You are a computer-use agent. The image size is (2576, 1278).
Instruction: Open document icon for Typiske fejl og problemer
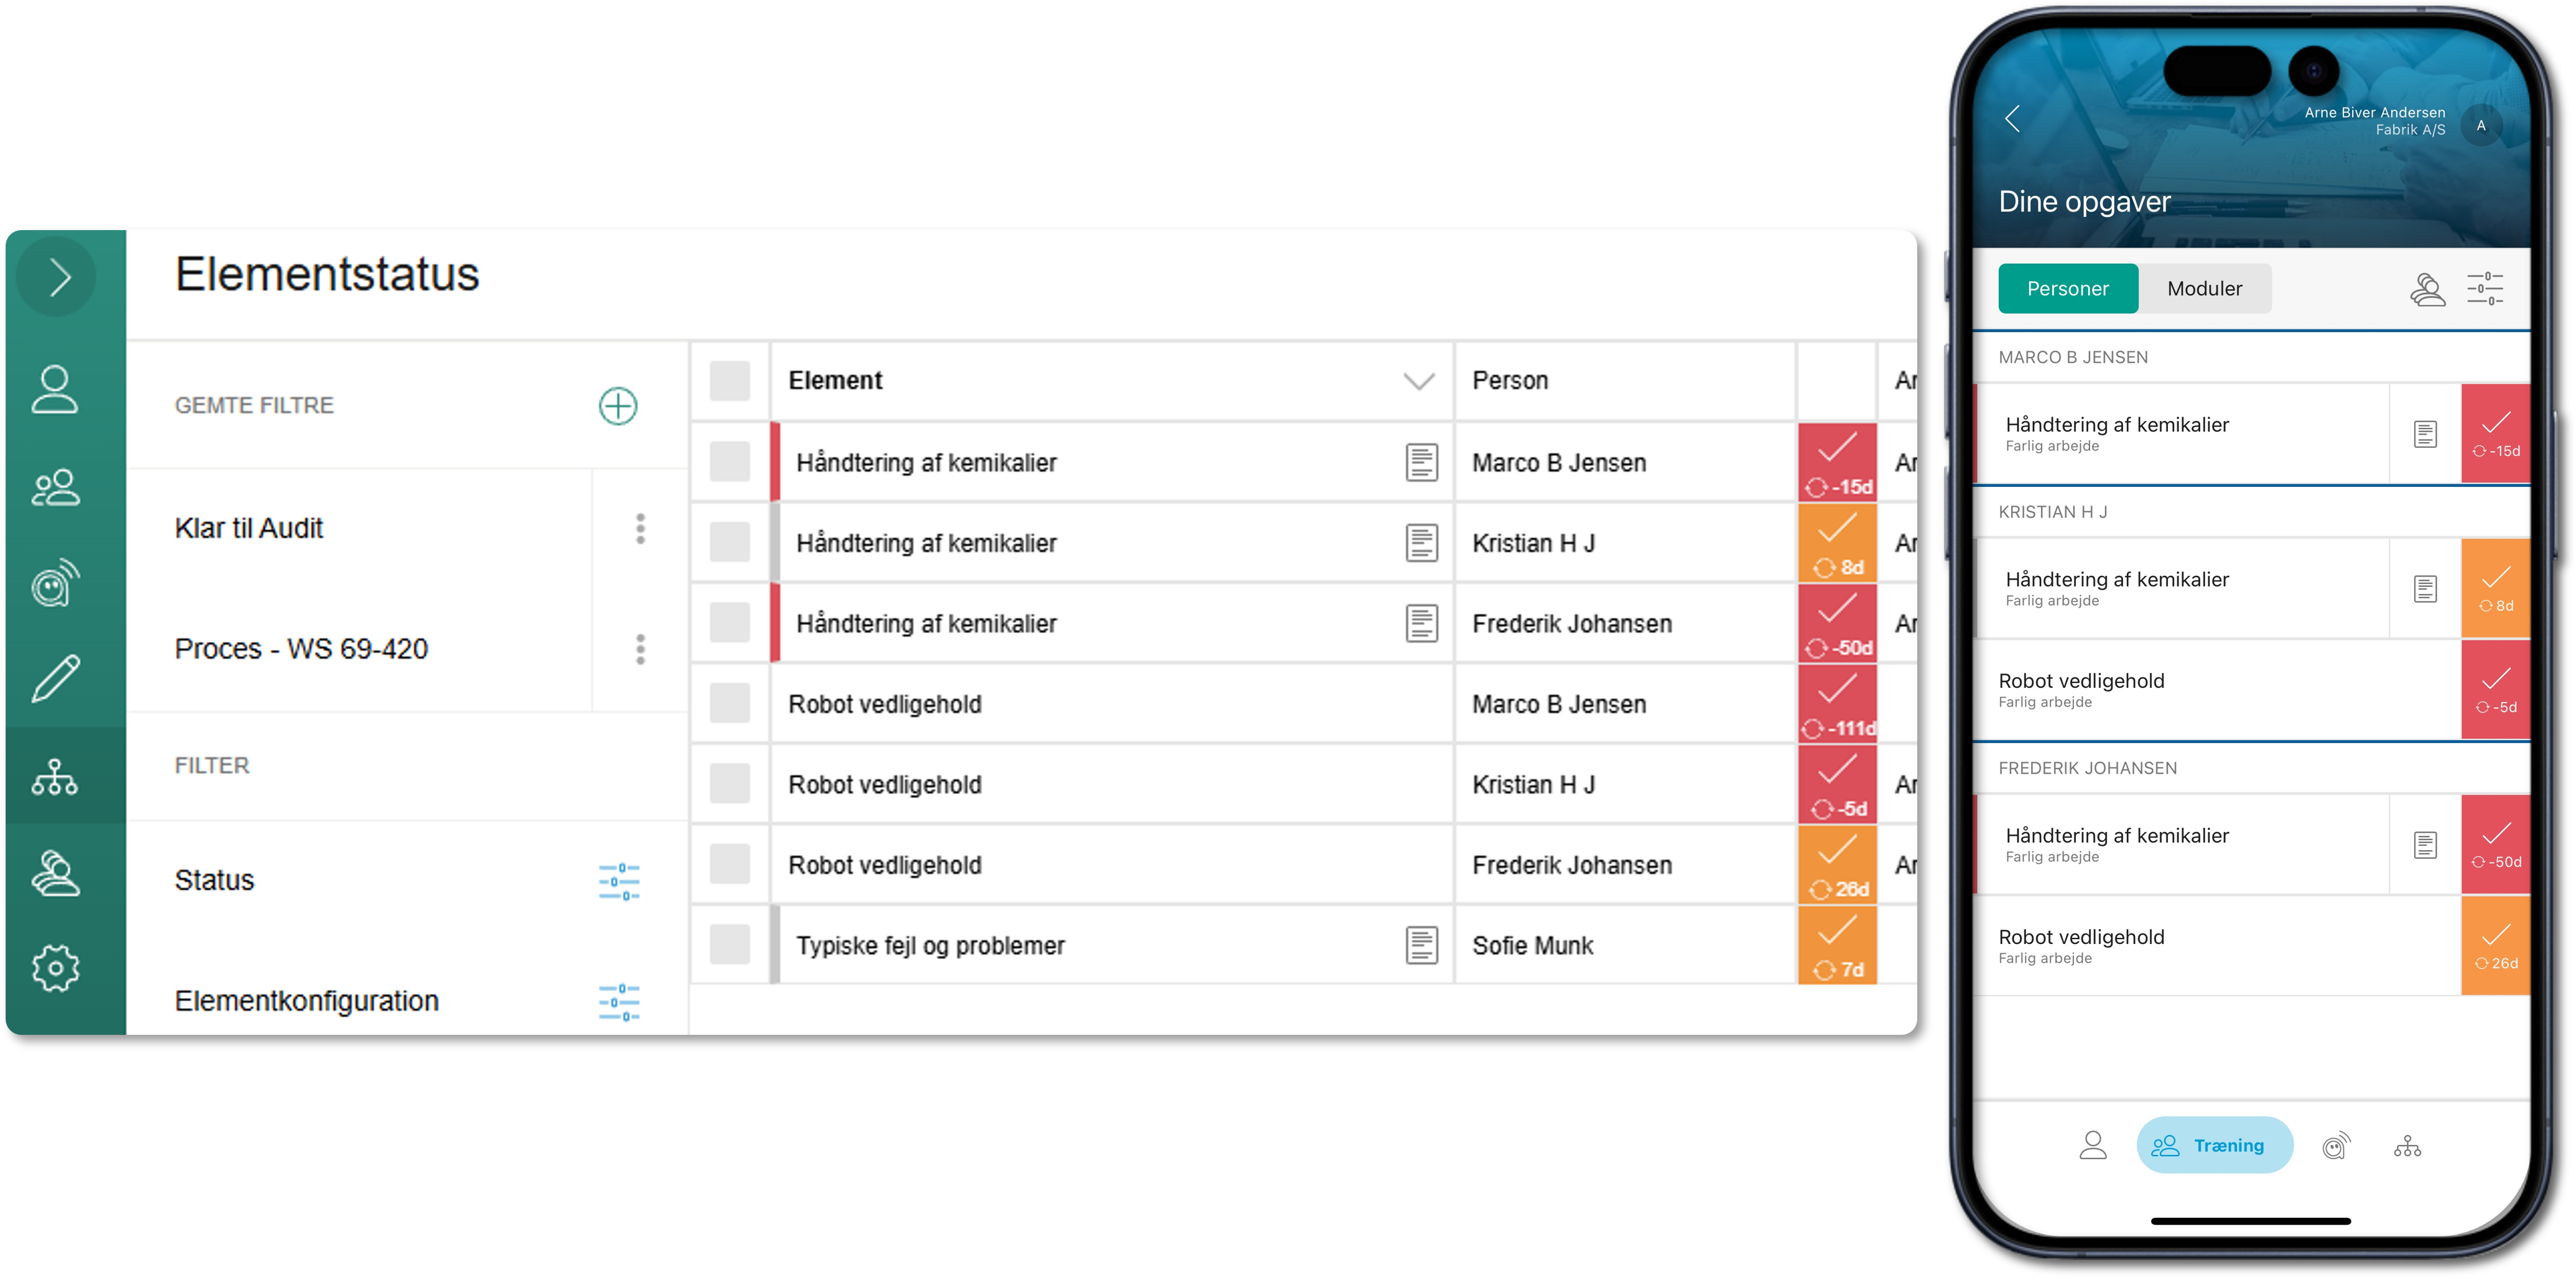pyautogui.click(x=1421, y=945)
